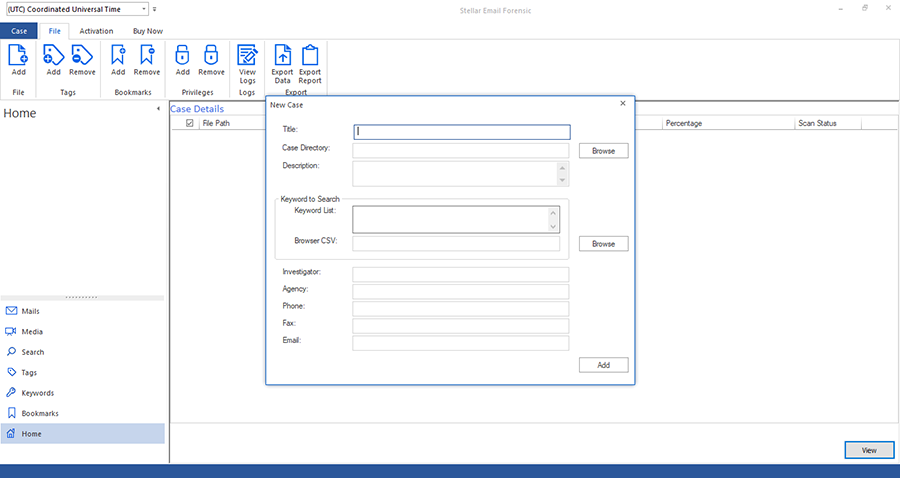Click the Keyword List text box
900x478 pixels.
pyautogui.click(x=451, y=220)
